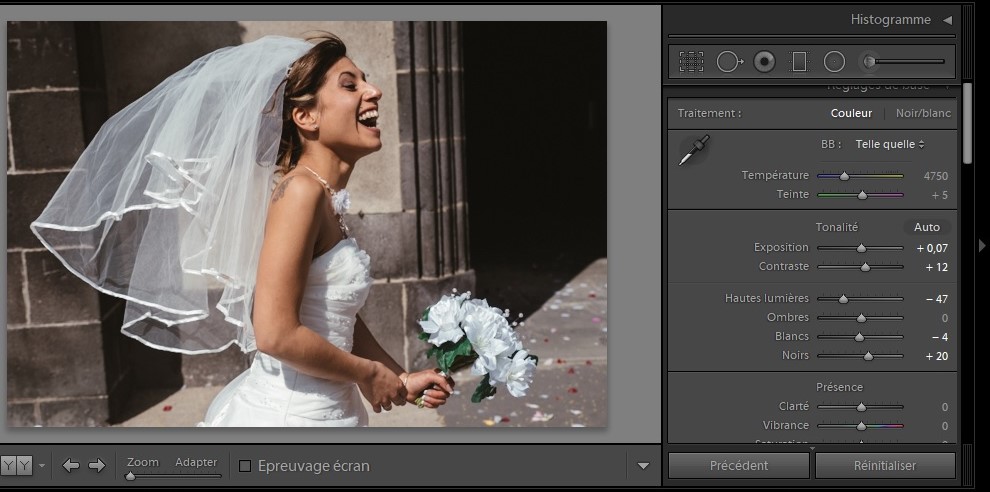Screen dimensions: 990x492
Task: Open BB white balance preset dropdown
Action: (x=890, y=144)
